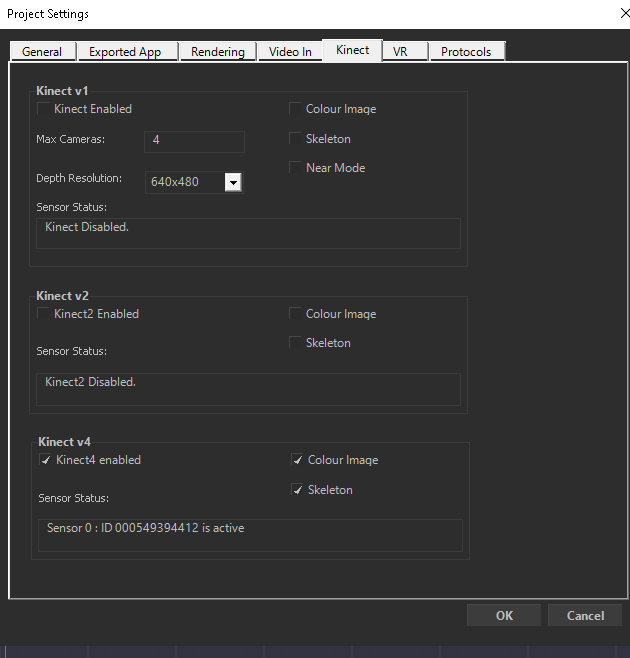
Task: Click the Kinect Disabled status box
Action: 248,233
